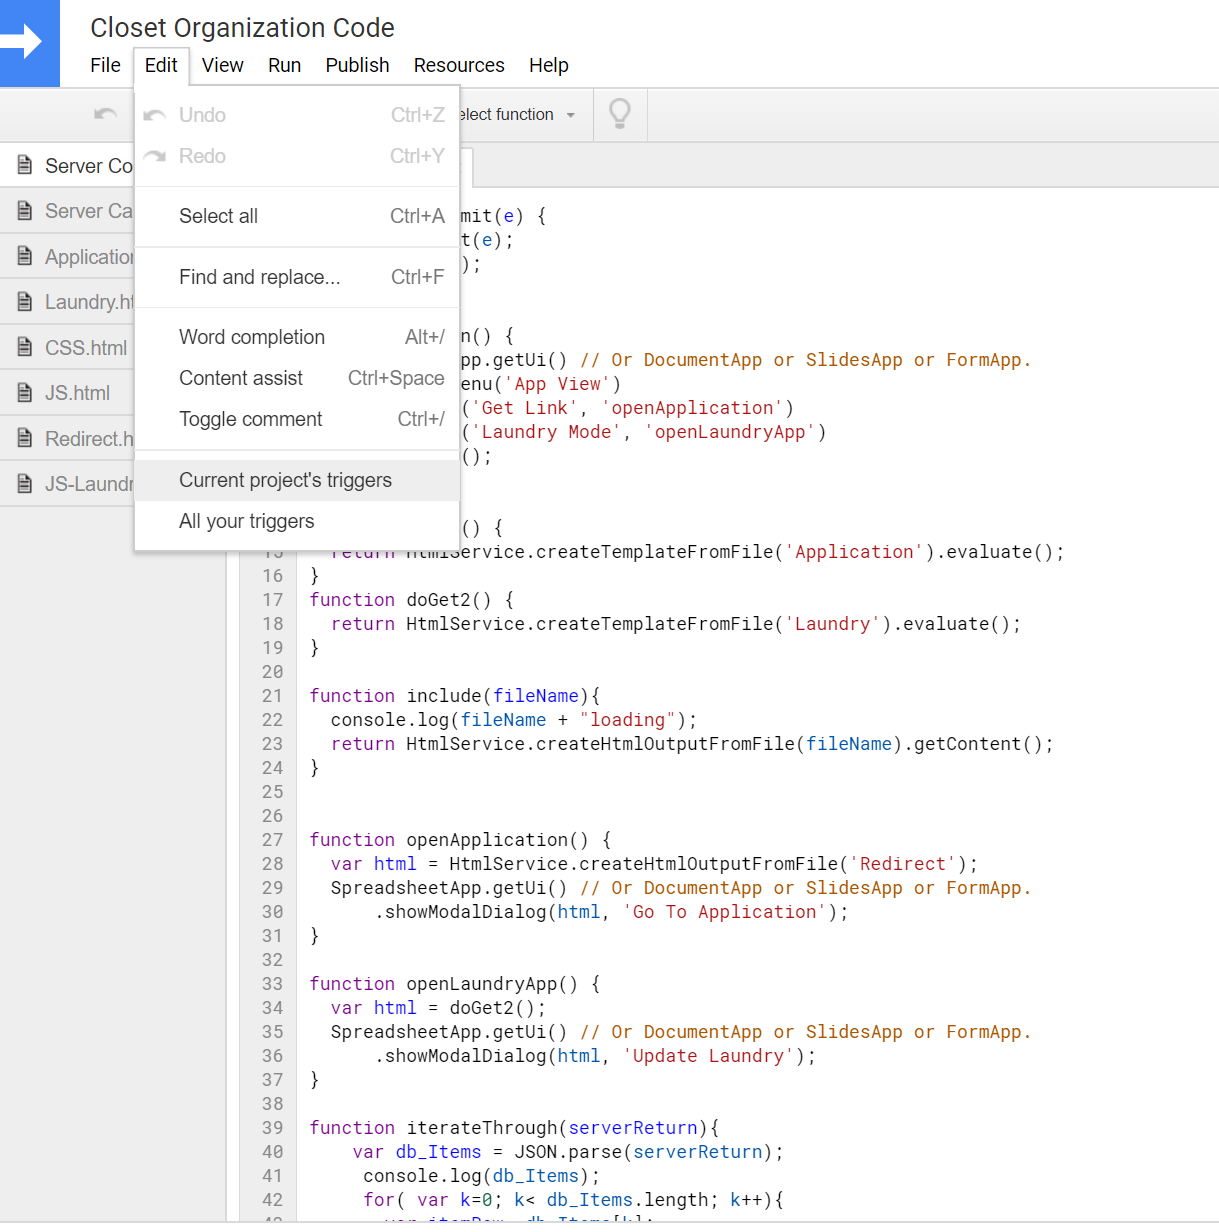Choose Undo from Edit menu
Screen dimensions: 1219x1232
(x=297, y=115)
